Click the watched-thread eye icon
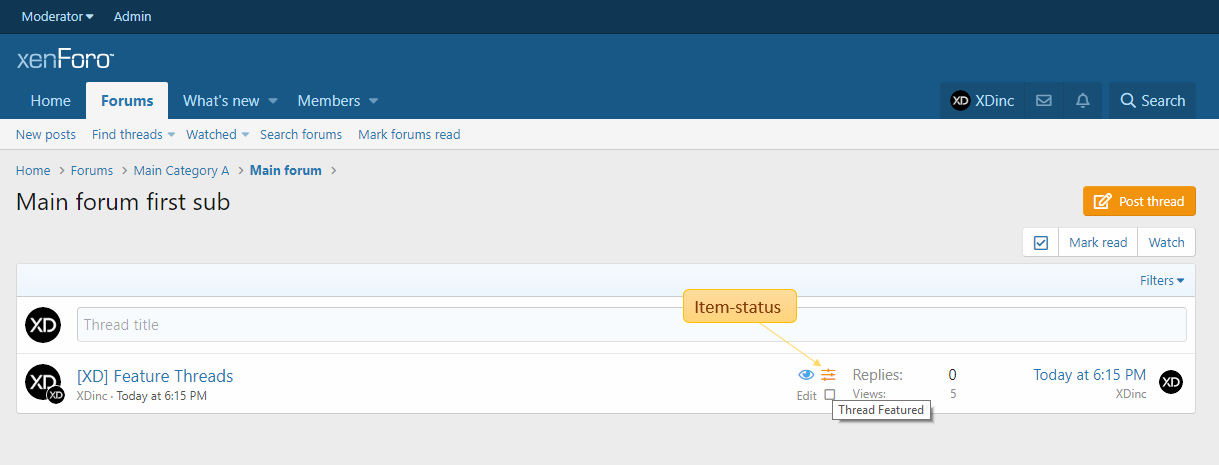 tap(806, 375)
